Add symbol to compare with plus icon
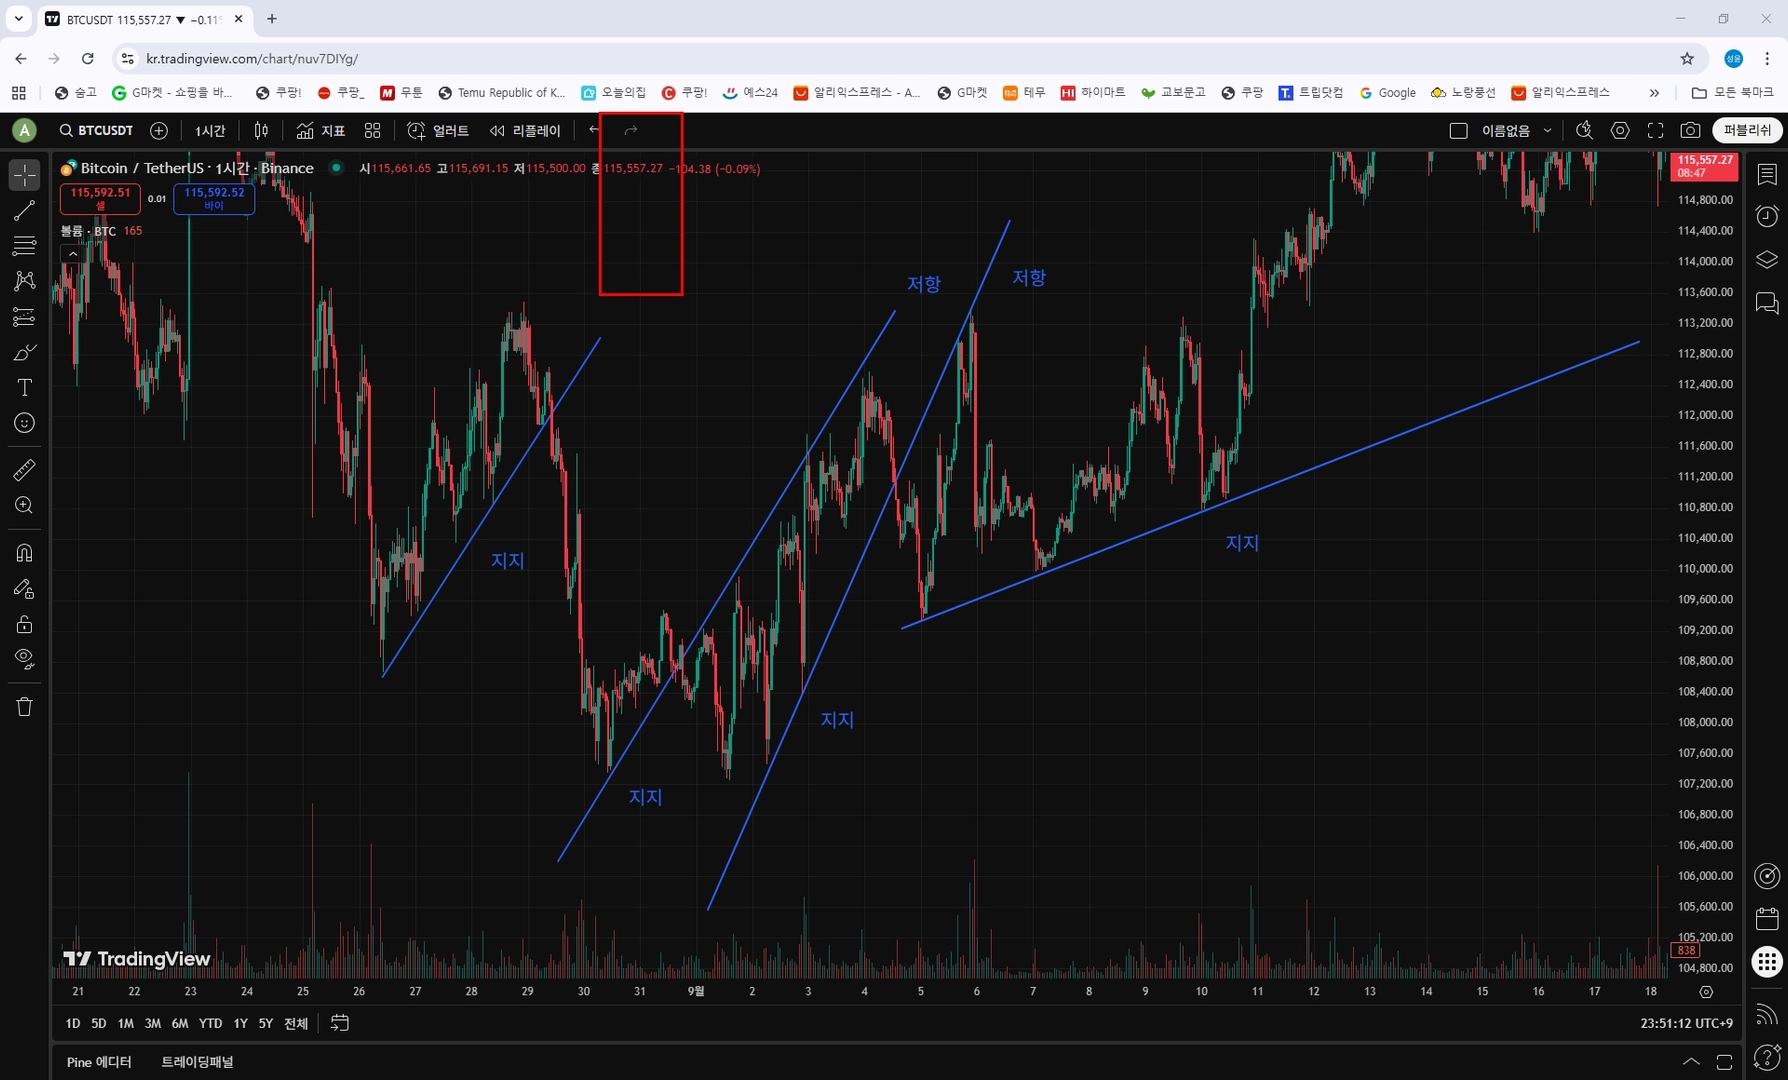The image size is (1788, 1080). pyautogui.click(x=159, y=130)
